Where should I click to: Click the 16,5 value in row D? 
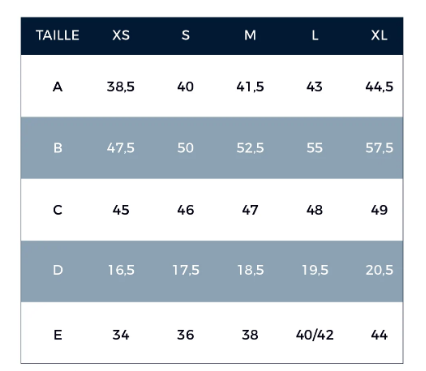[x=121, y=270]
